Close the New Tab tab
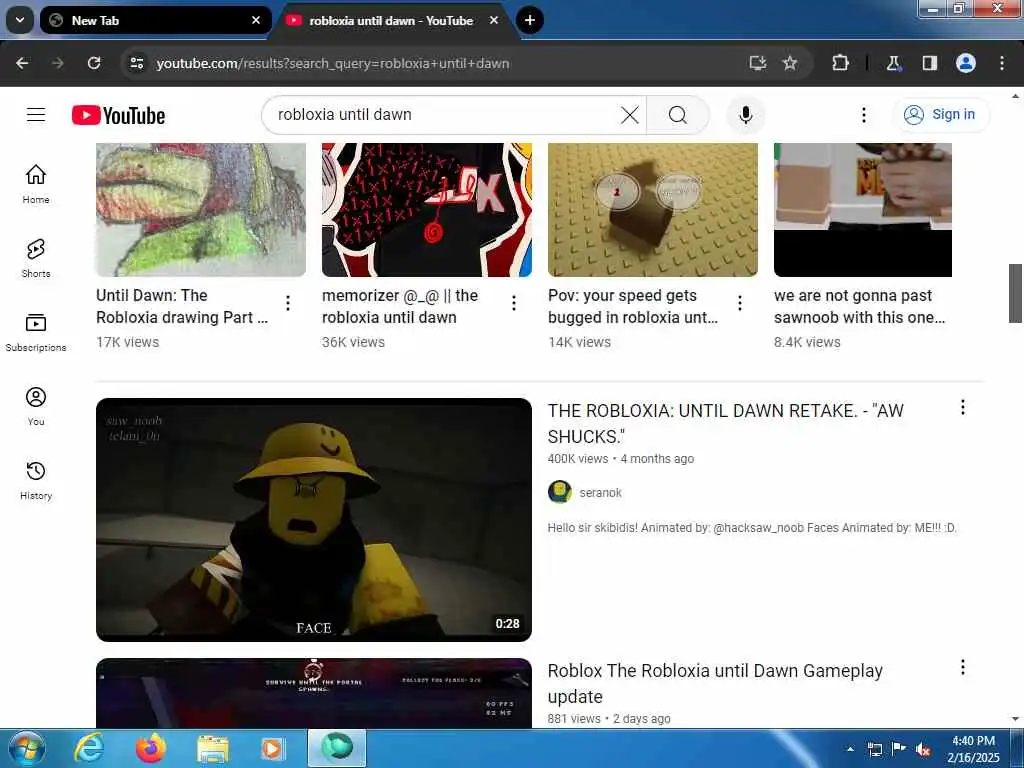The image size is (1024, 768). 256,20
